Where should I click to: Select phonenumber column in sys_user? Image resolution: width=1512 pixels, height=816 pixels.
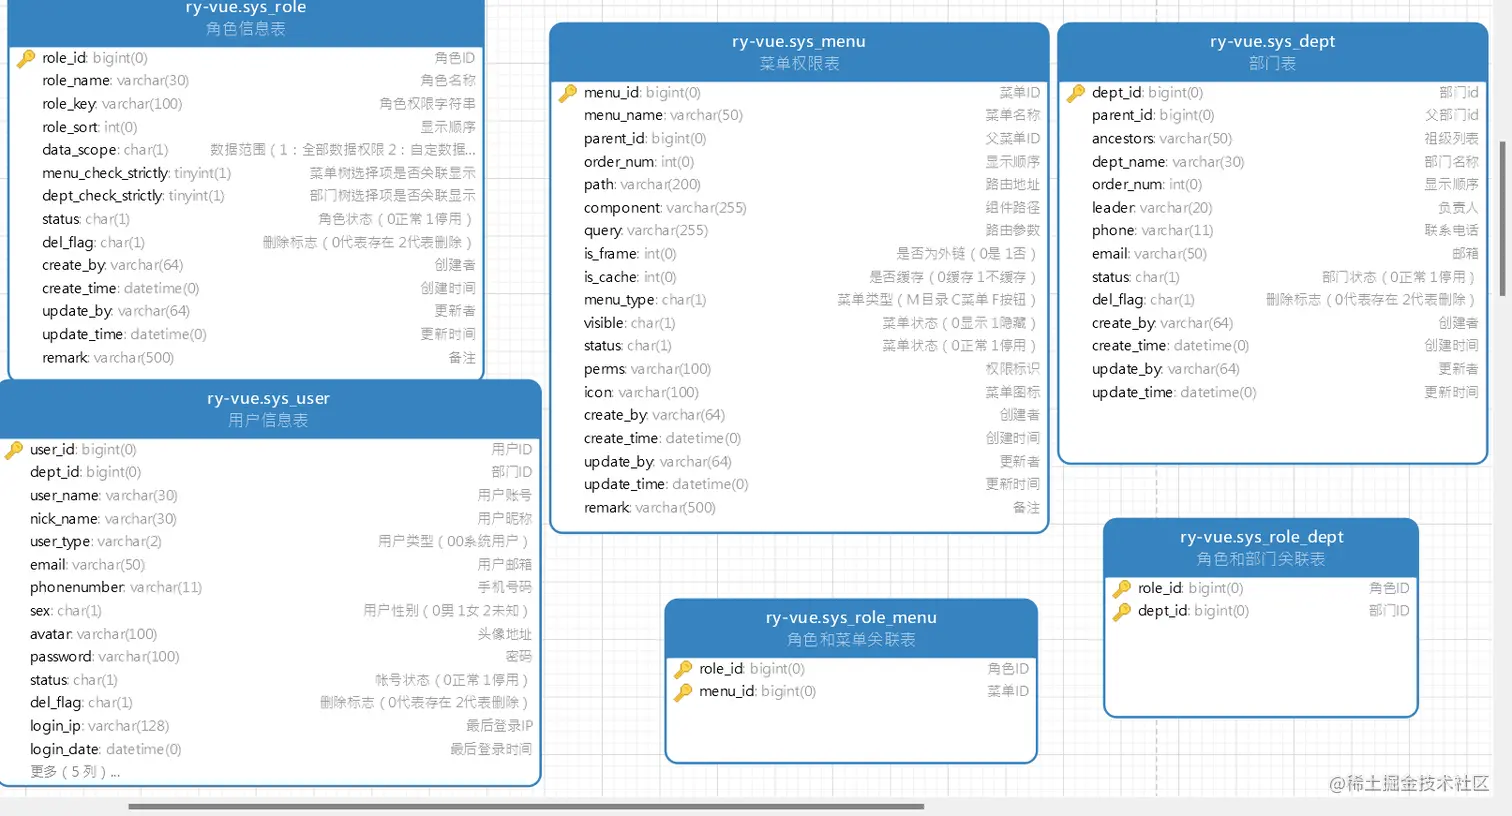(x=269, y=588)
